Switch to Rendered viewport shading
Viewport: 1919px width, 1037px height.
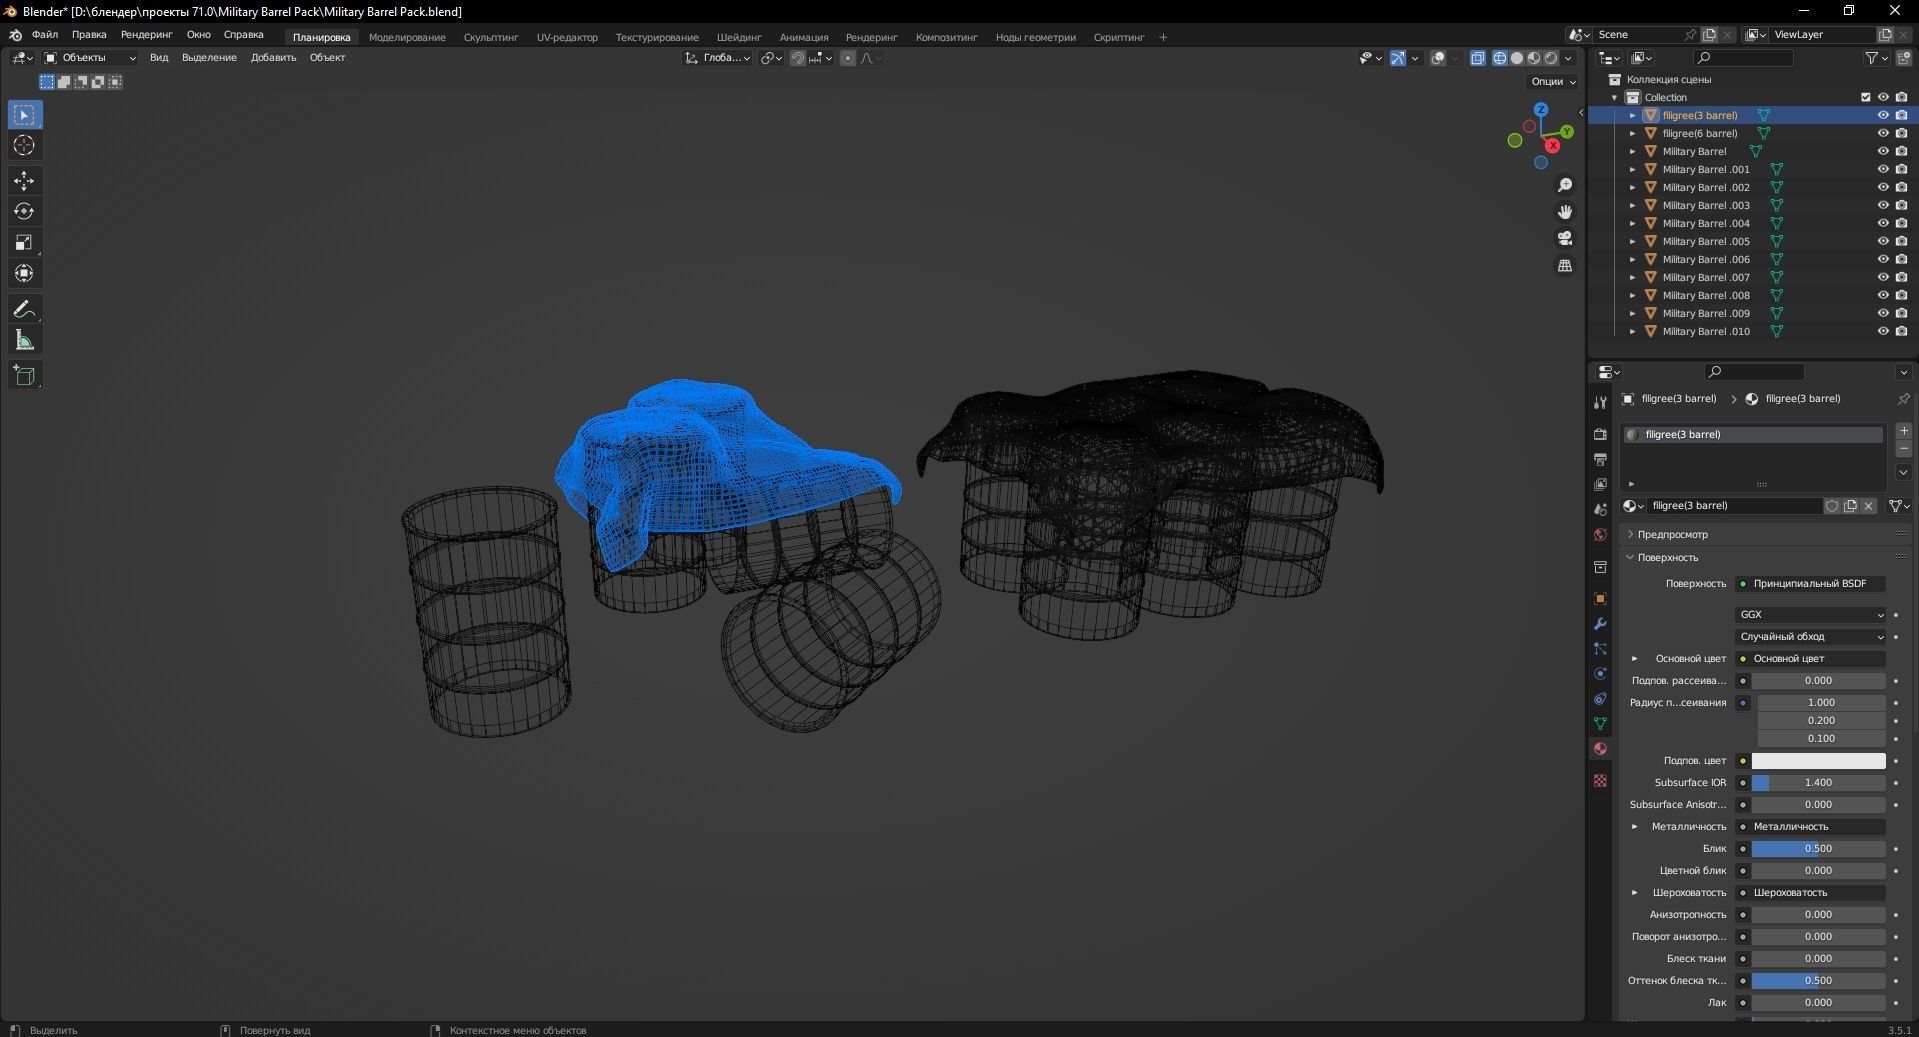[1551, 58]
